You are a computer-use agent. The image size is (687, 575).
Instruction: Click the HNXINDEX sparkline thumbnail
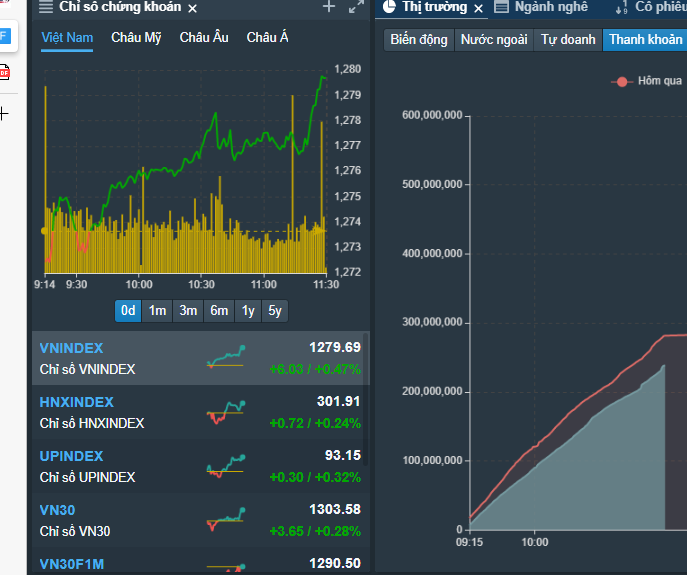[226, 412]
